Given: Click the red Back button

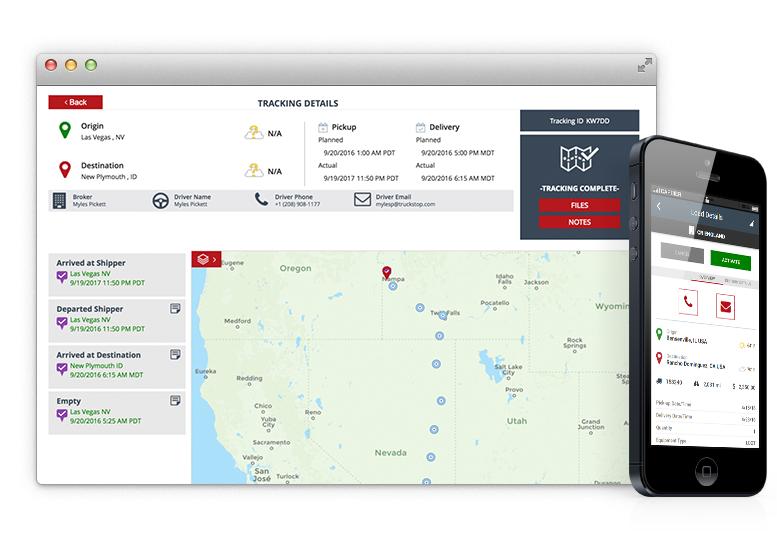Looking at the screenshot, I should tap(75, 102).
